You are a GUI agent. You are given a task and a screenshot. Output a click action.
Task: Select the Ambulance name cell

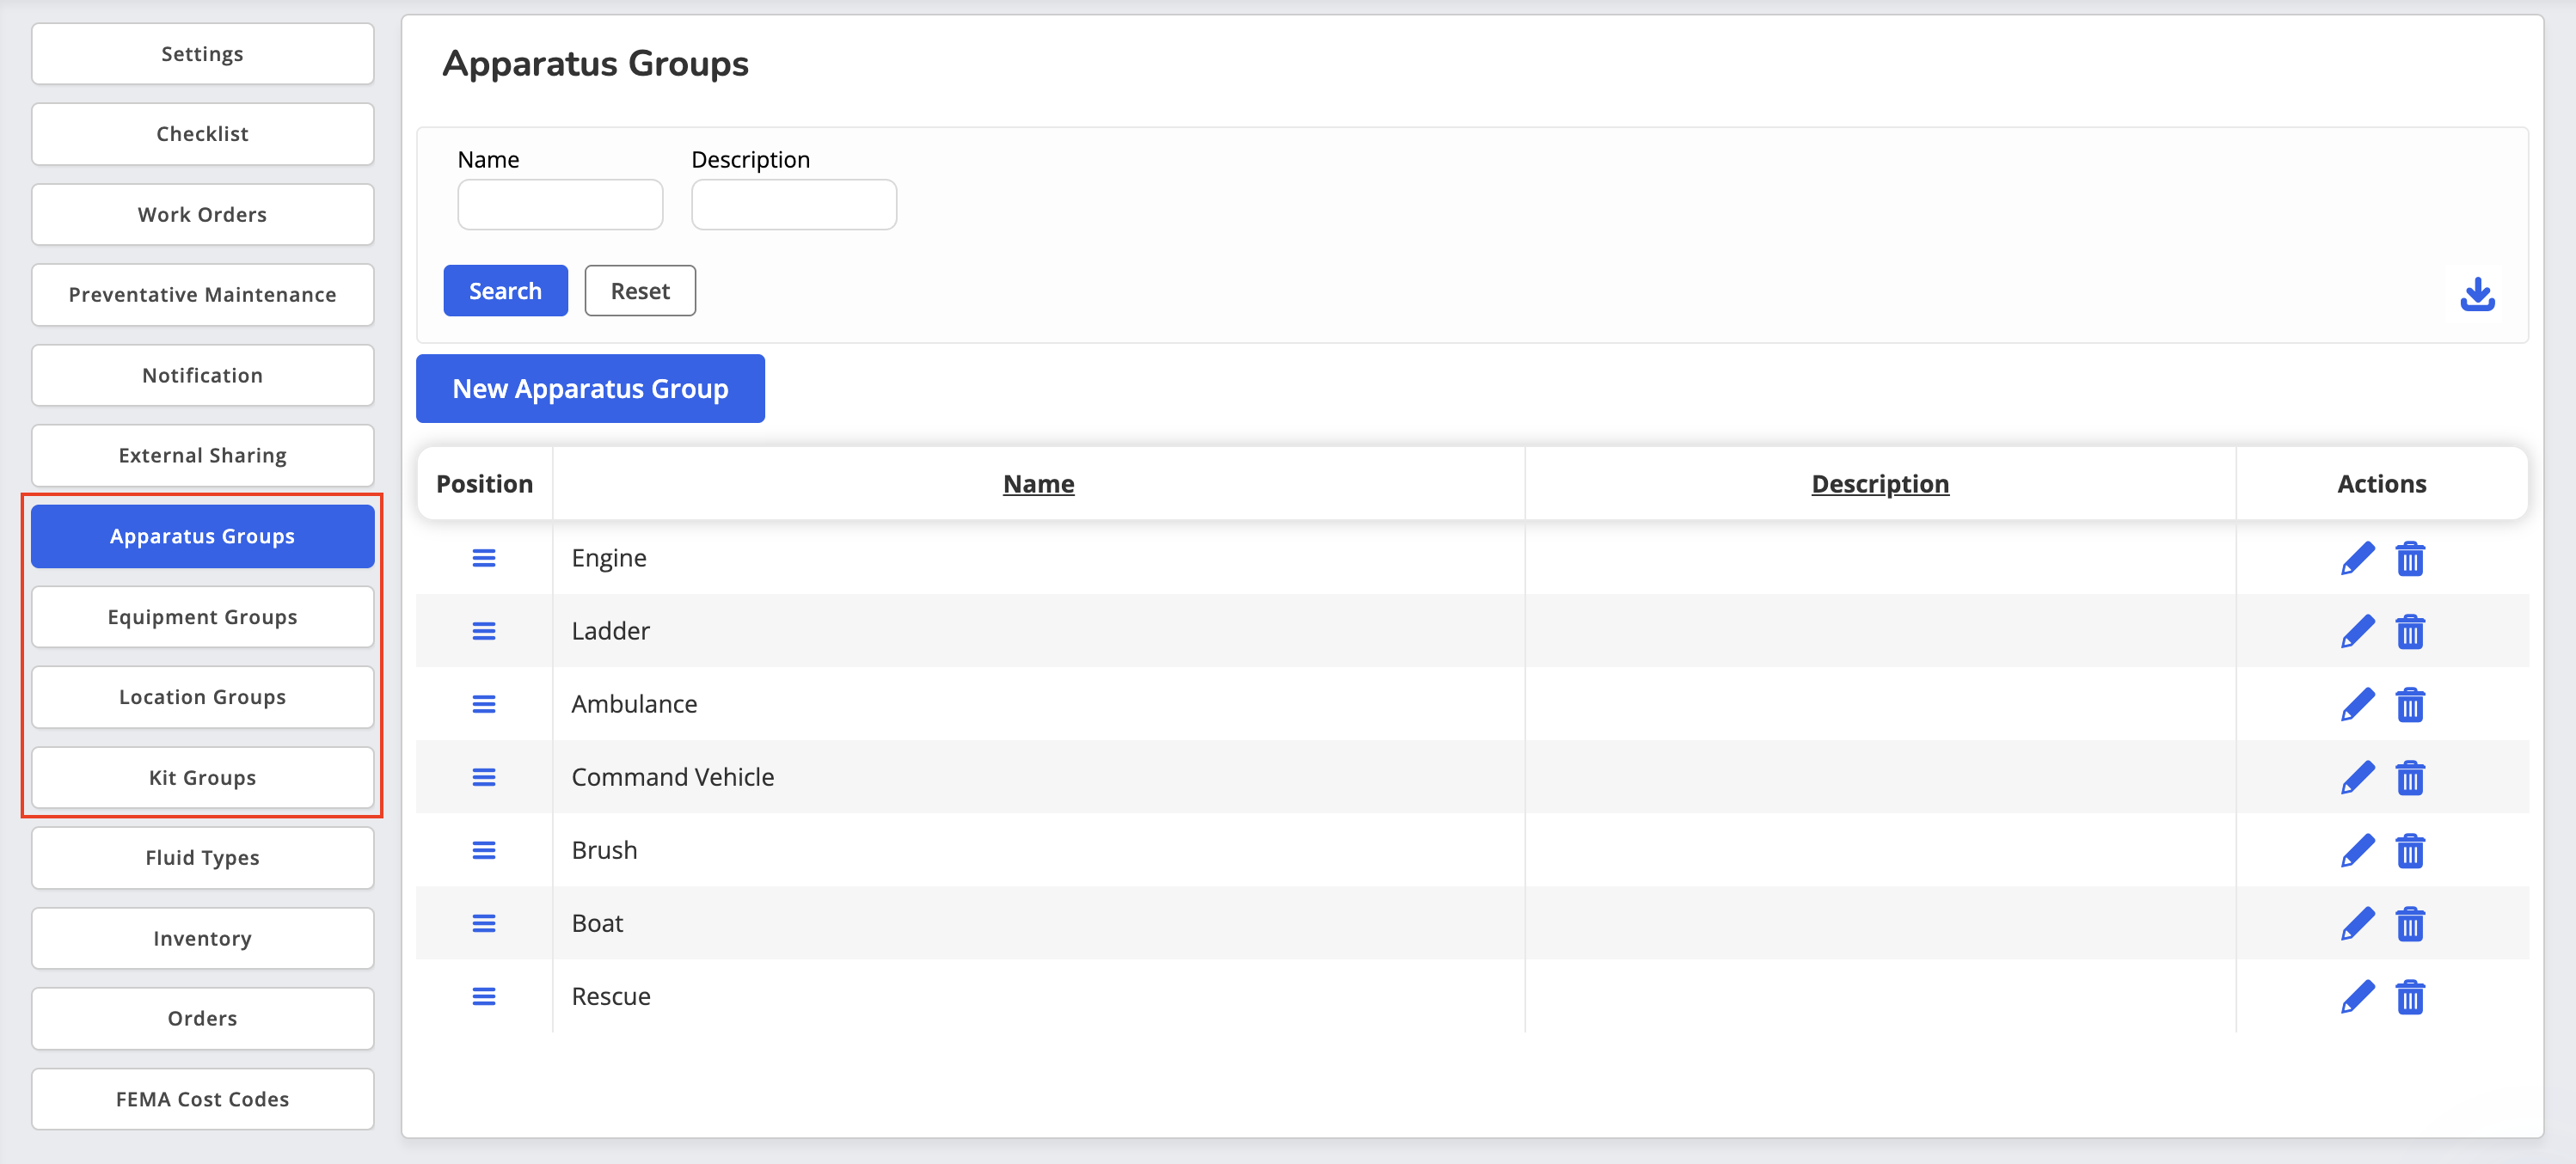coord(1038,704)
